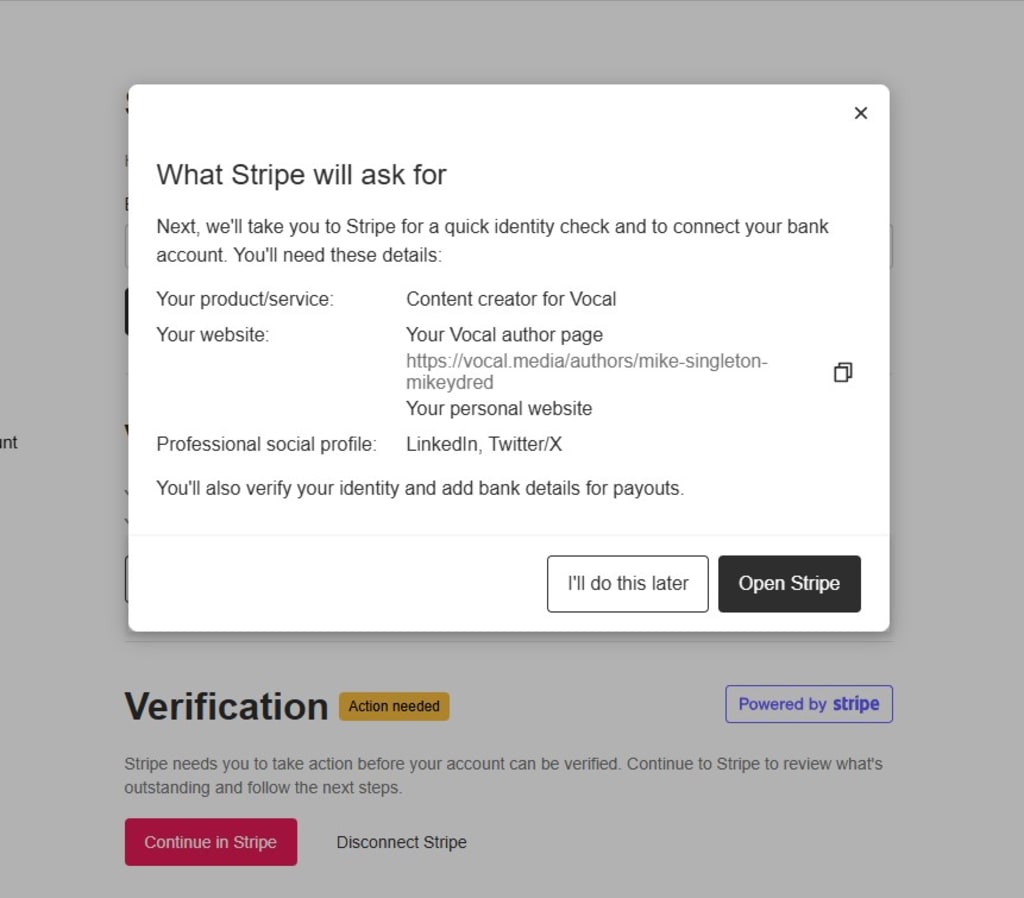The image size is (1024, 898).
Task: Close the 'What Stripe will ask for' dialog
Action: (x=861, y=113)
